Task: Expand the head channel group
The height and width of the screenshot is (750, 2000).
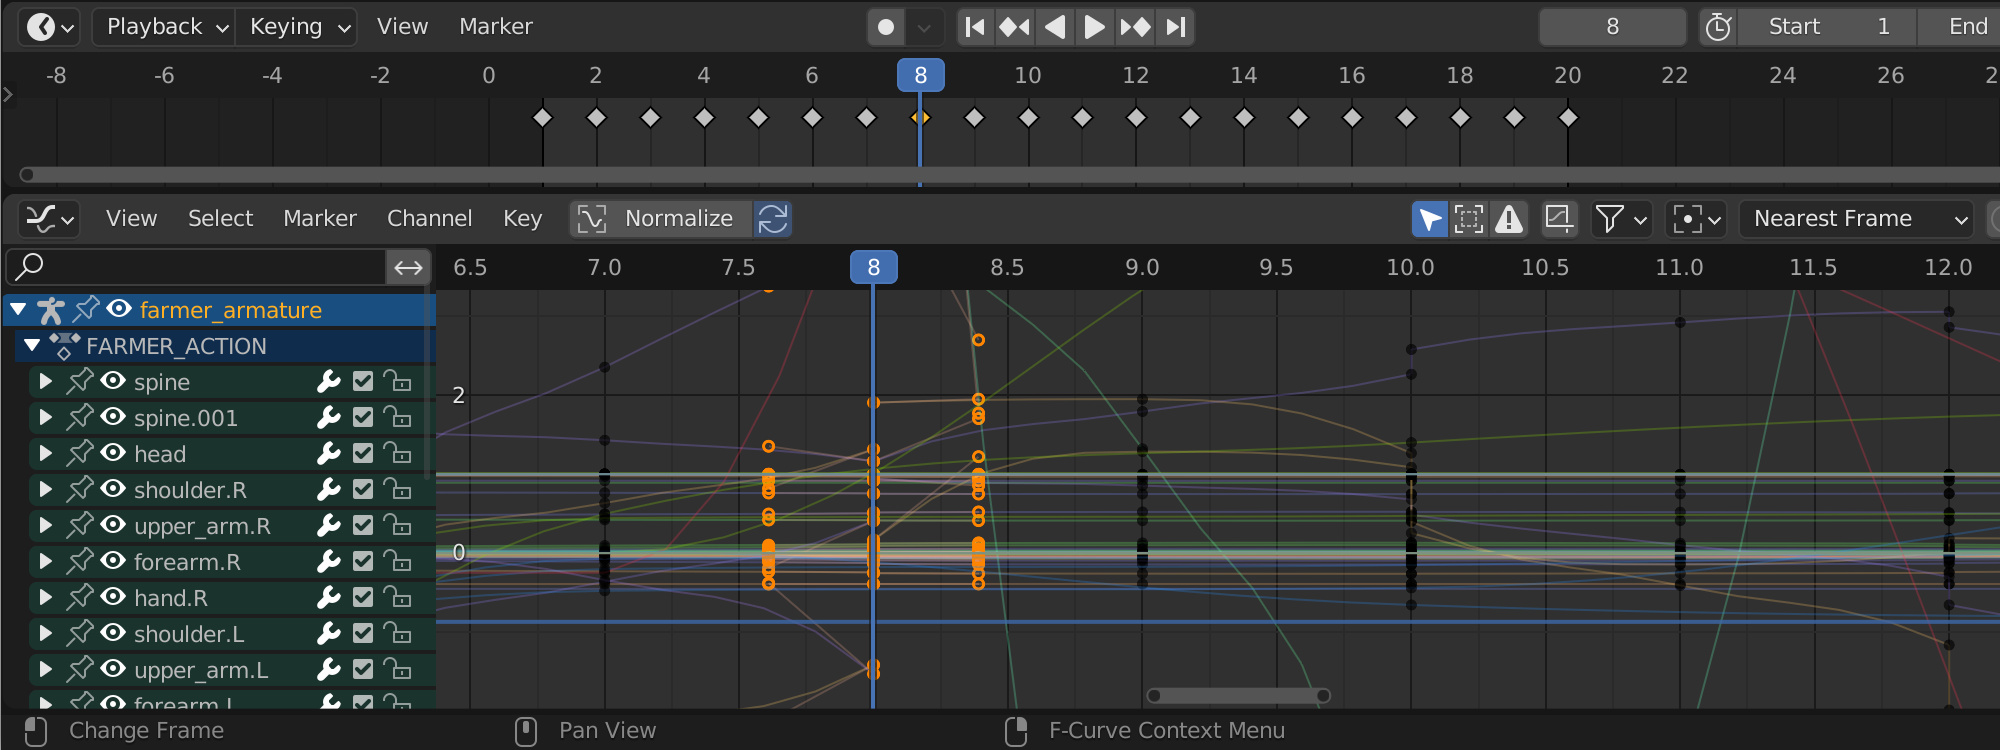Action: 45,454
